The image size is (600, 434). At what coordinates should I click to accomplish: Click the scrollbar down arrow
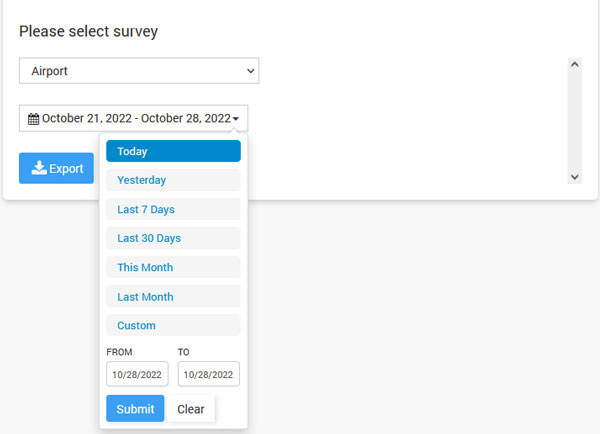[x=574, y=176]
